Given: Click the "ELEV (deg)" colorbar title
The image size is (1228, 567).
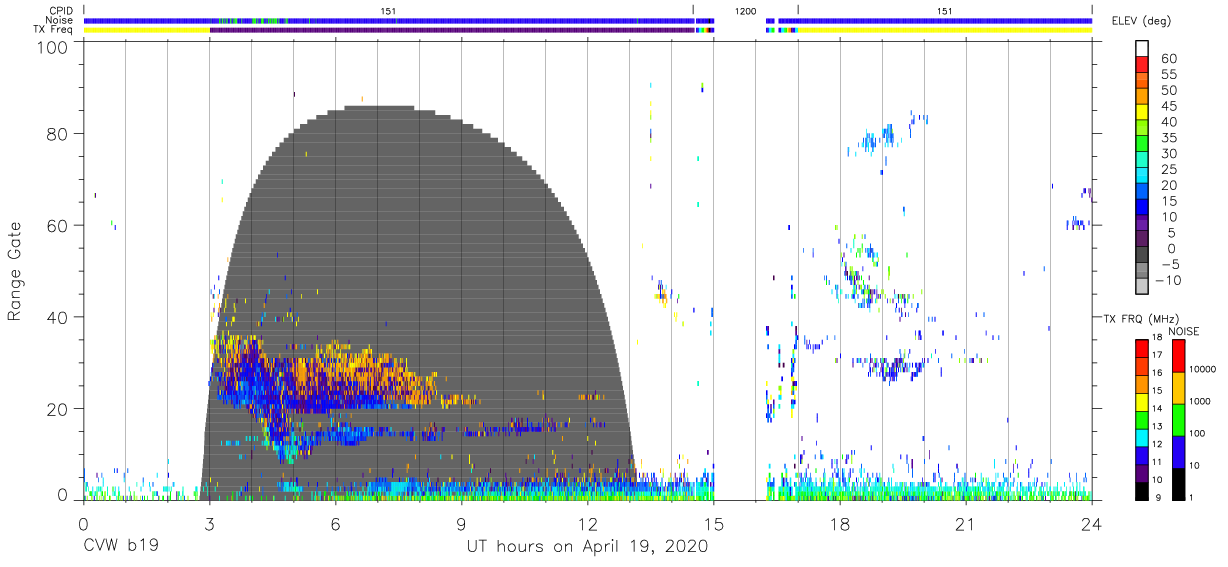Looking at the screenshot, I should click(1144, 21).
